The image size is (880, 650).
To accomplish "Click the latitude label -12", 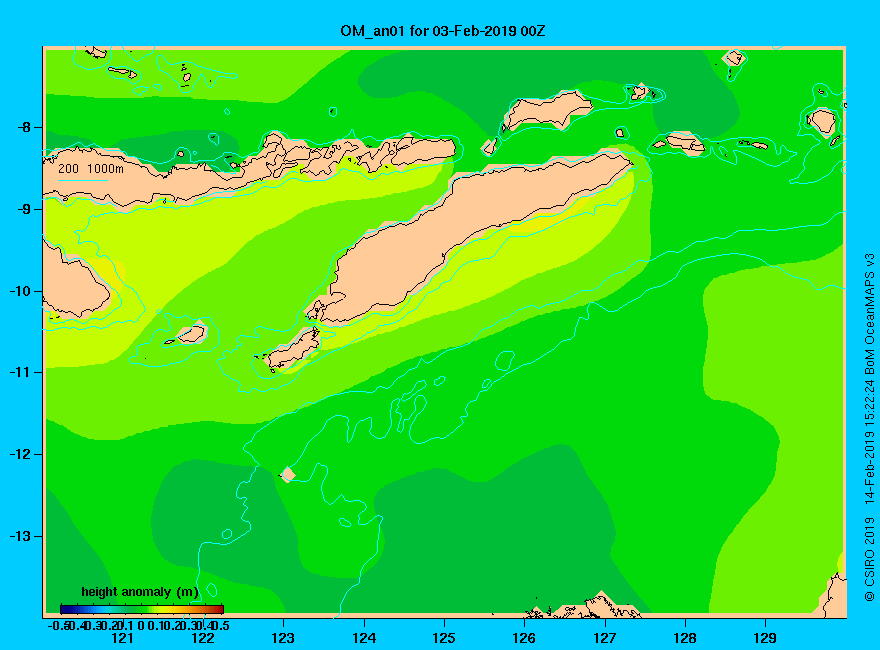I will click(20, 454).
